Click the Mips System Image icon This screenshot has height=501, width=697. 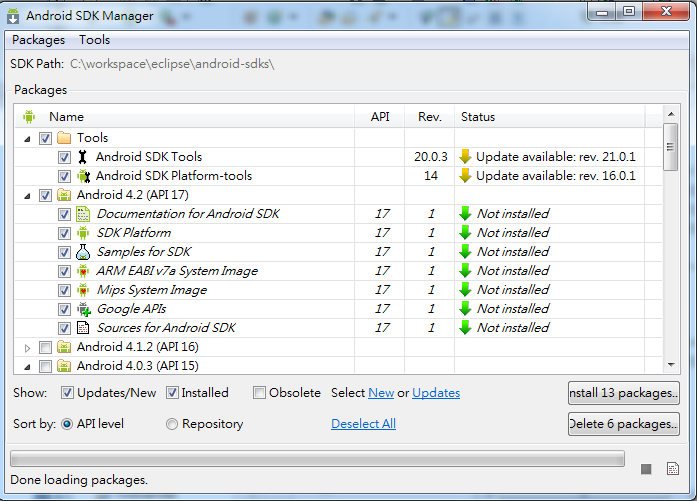[83, 290]
